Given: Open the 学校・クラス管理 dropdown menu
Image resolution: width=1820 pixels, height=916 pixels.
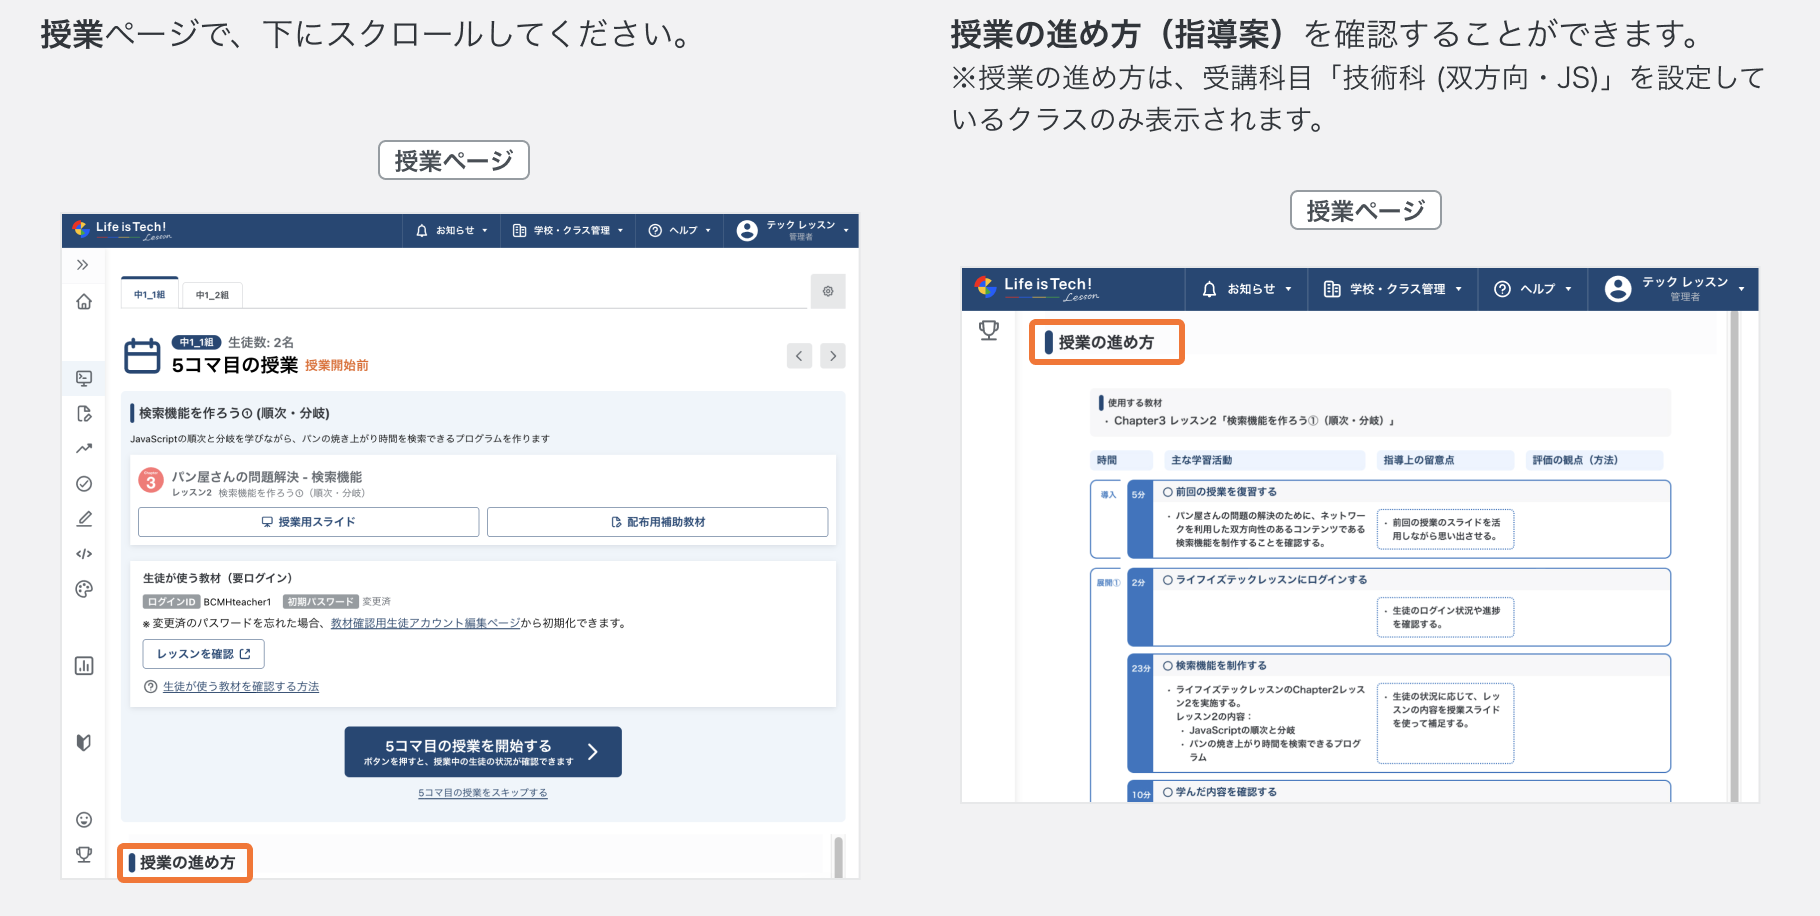Looking at the screenshot, I should (x=567, y=230).
